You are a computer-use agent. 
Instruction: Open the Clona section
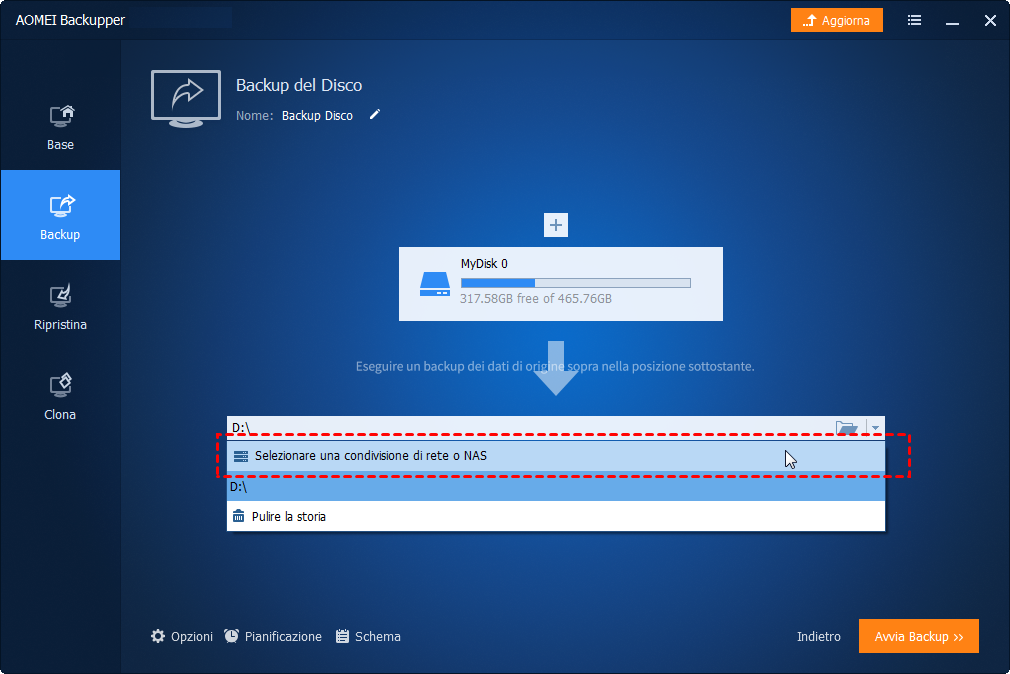point(61,396)
